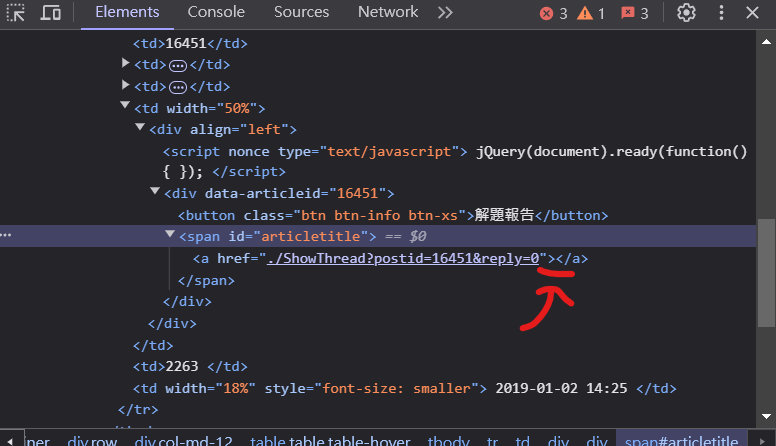Activate the inspect element picker
The width and height of the screenshot is (776, 446).
pos(16,13)
